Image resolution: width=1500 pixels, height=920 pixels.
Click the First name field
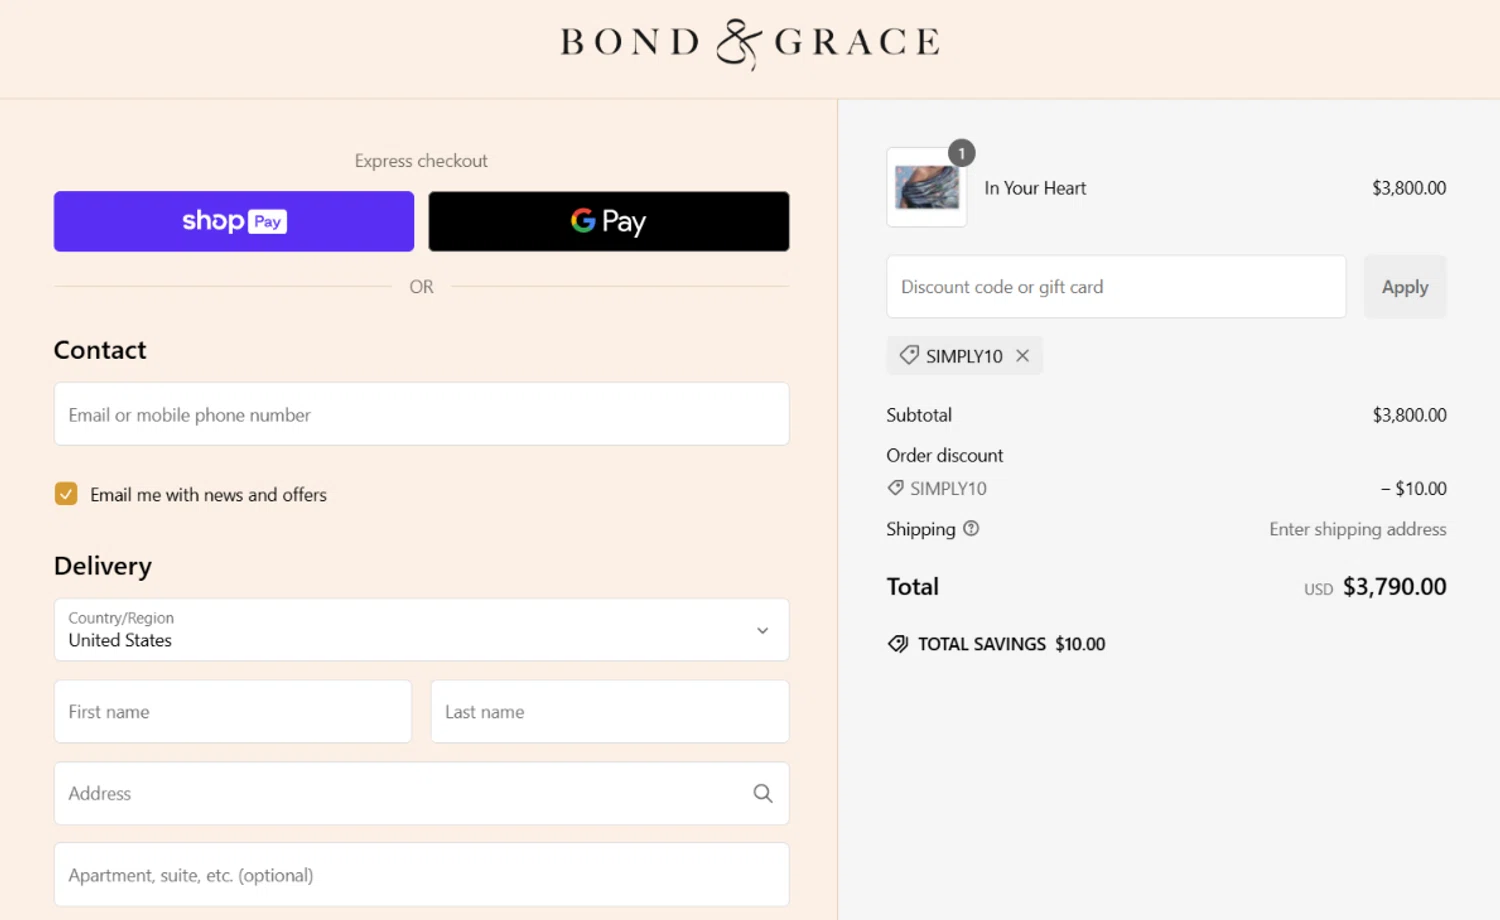(233, 712)
